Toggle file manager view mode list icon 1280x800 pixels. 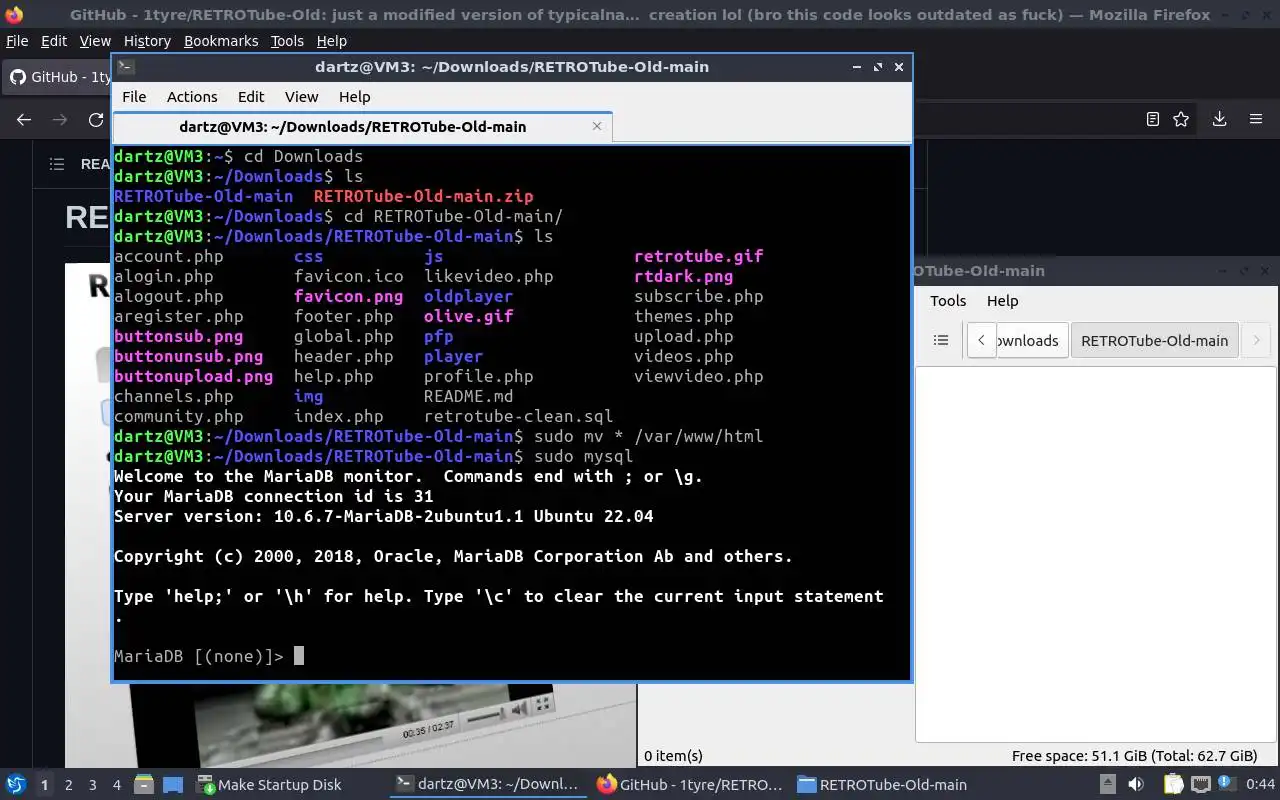941,340
